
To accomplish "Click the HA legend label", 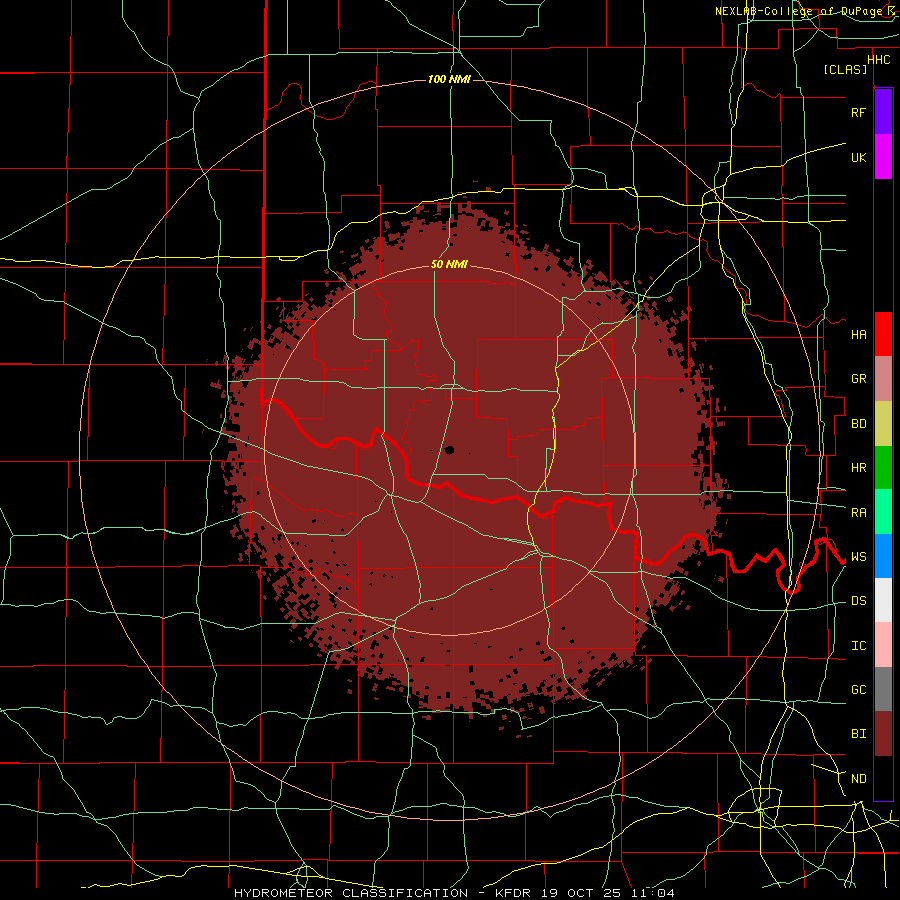I will point(858,334).
